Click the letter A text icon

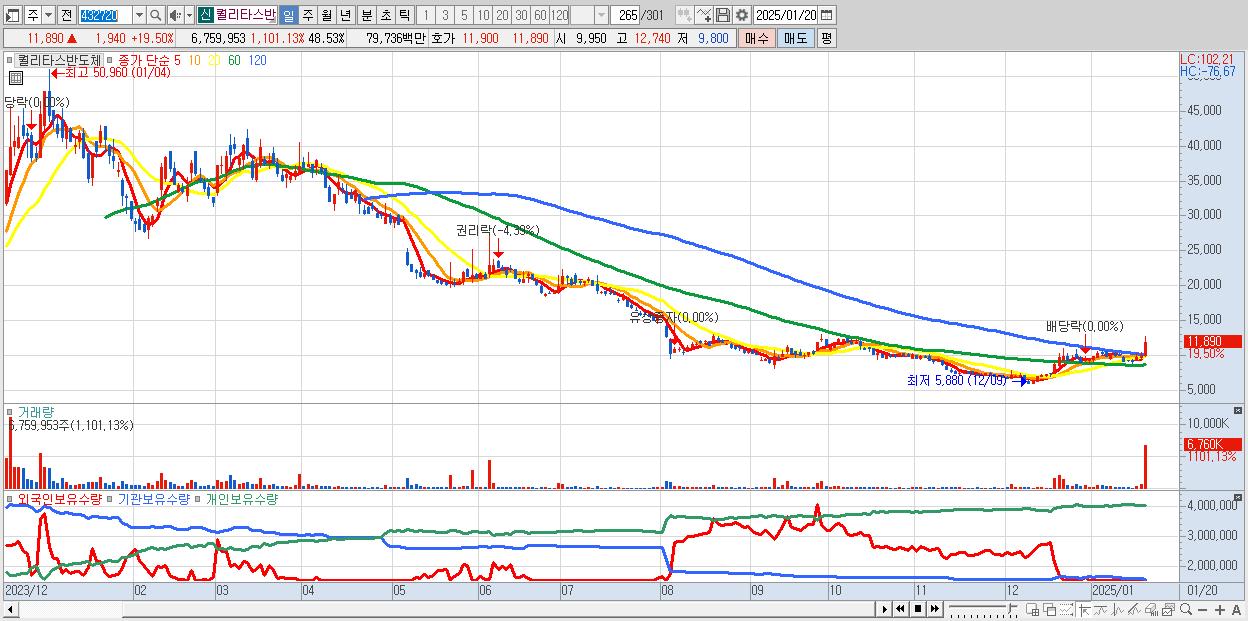1236,609
